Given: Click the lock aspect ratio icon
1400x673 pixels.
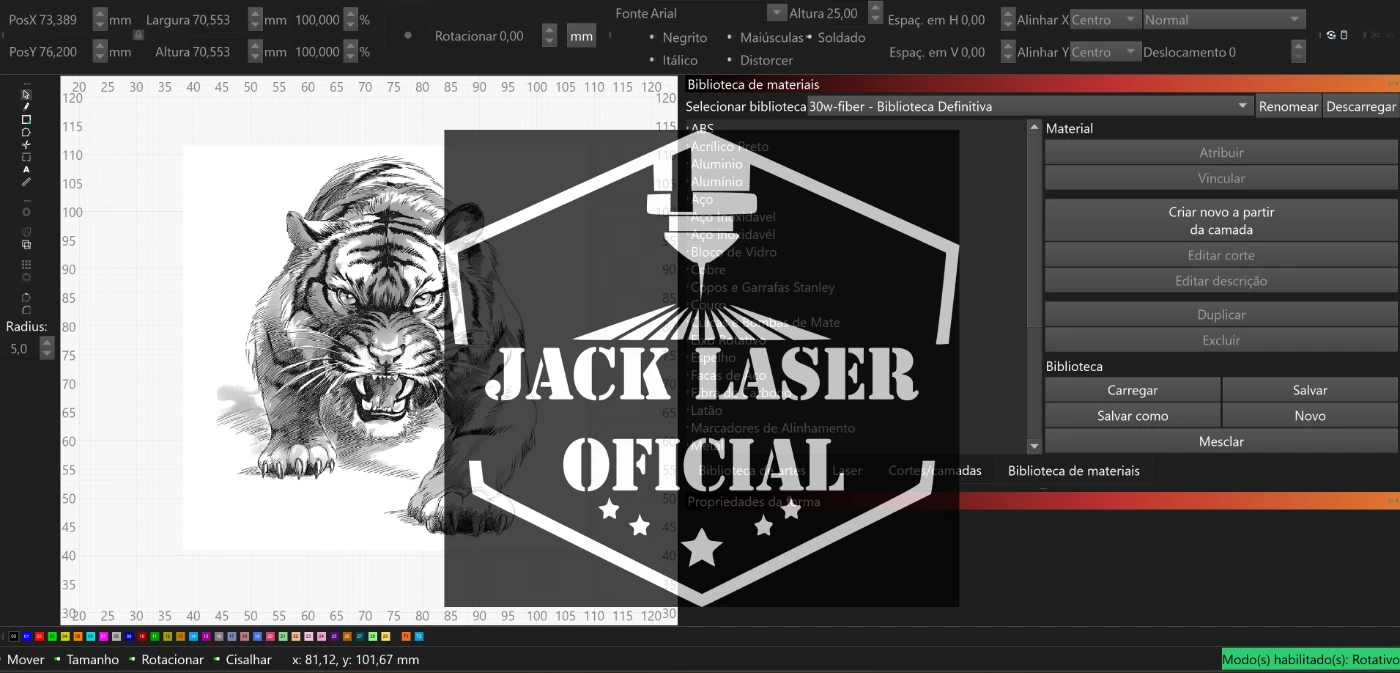Looking at the screenshot, I should [138, 35].
